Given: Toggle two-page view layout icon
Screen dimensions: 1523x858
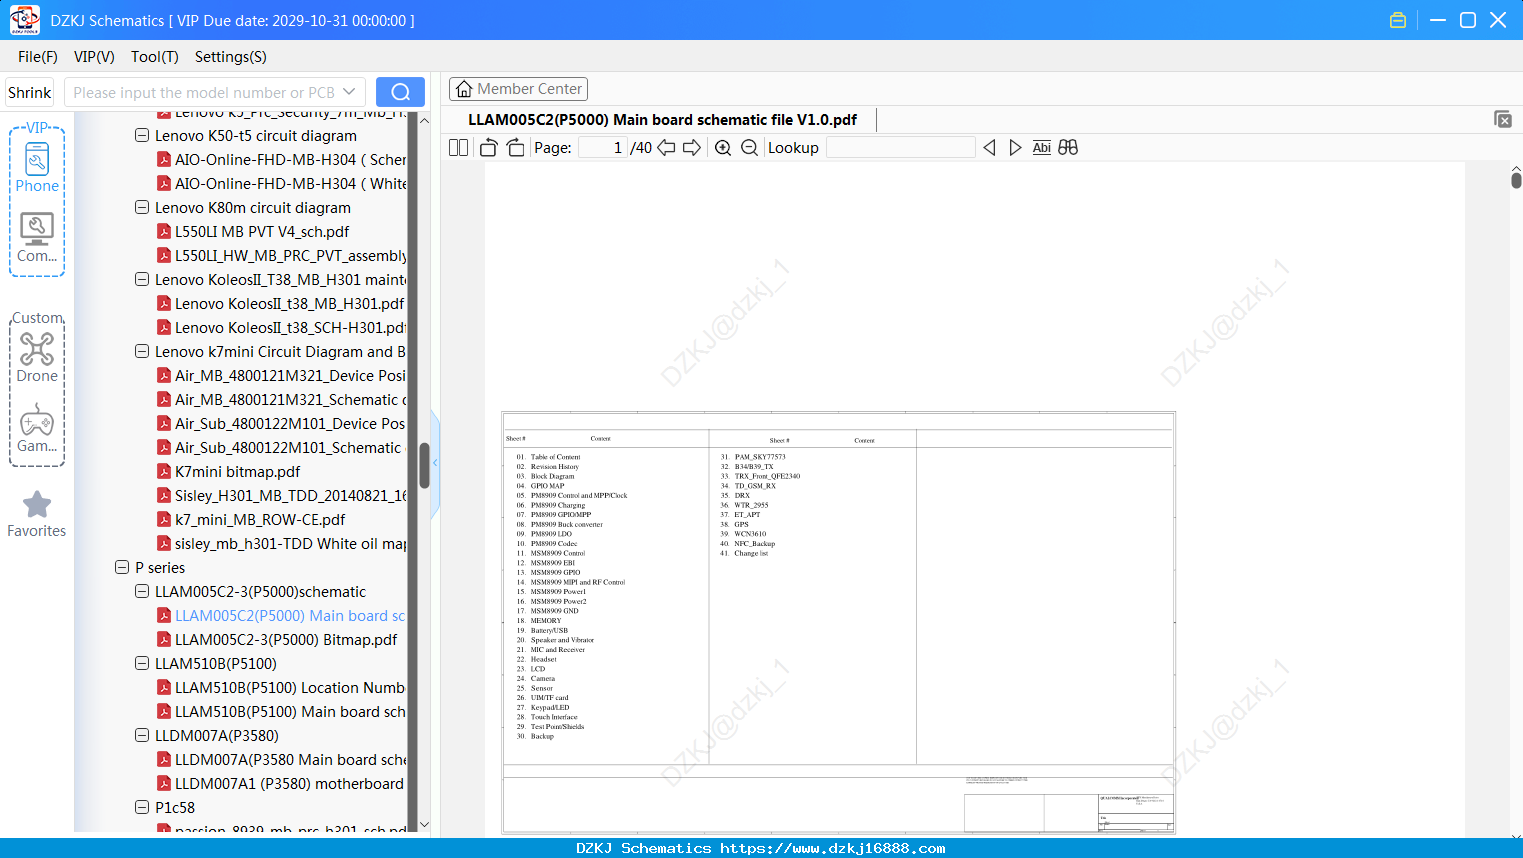Looking at the screenshot, I should [459, 148].
